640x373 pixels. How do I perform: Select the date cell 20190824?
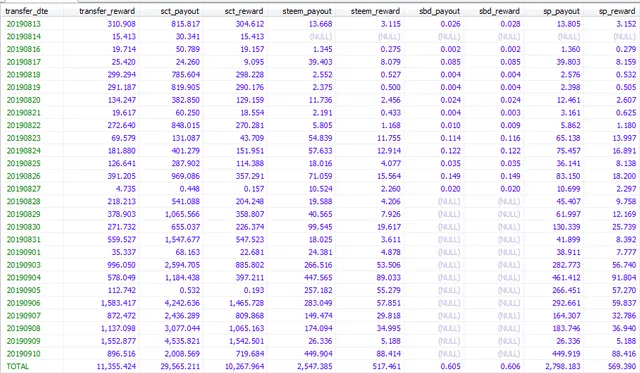click(24, 151)
